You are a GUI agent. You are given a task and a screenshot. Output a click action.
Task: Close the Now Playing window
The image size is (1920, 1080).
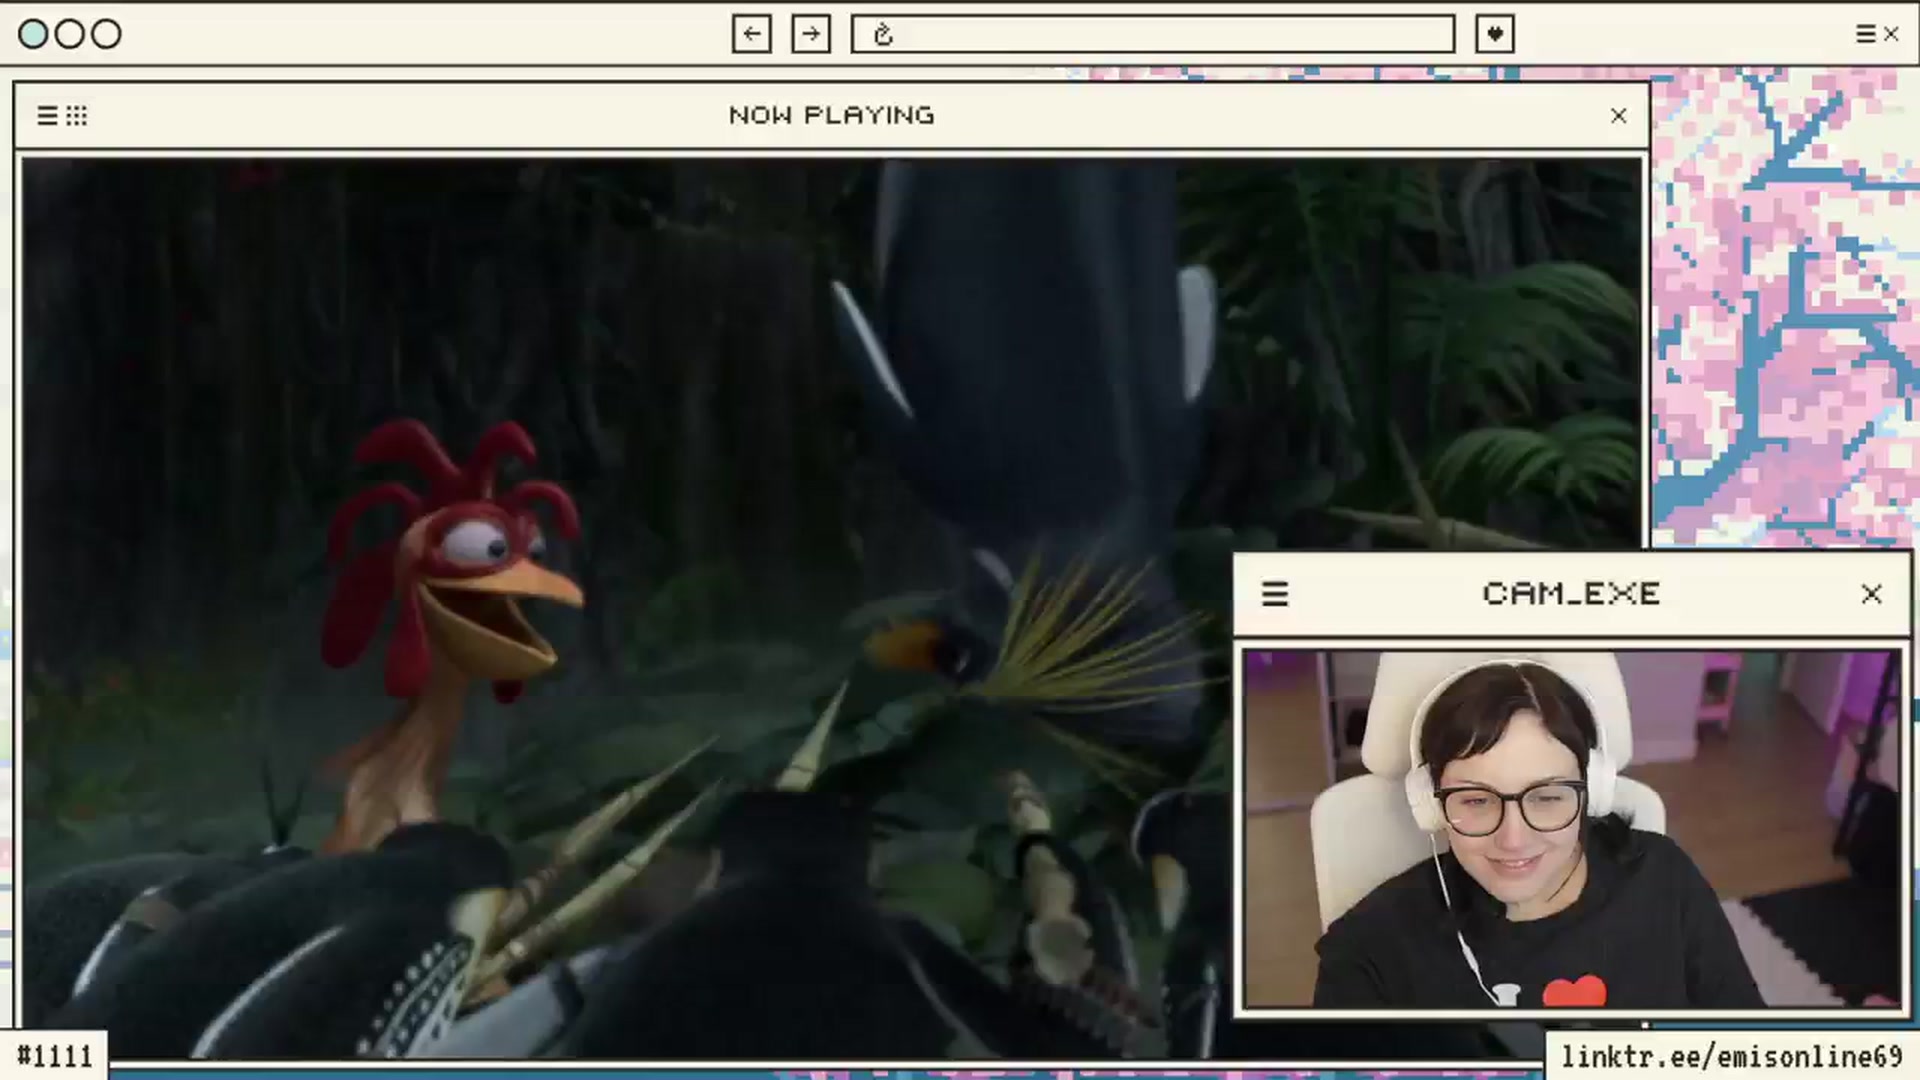click(x=1619, y=116)
